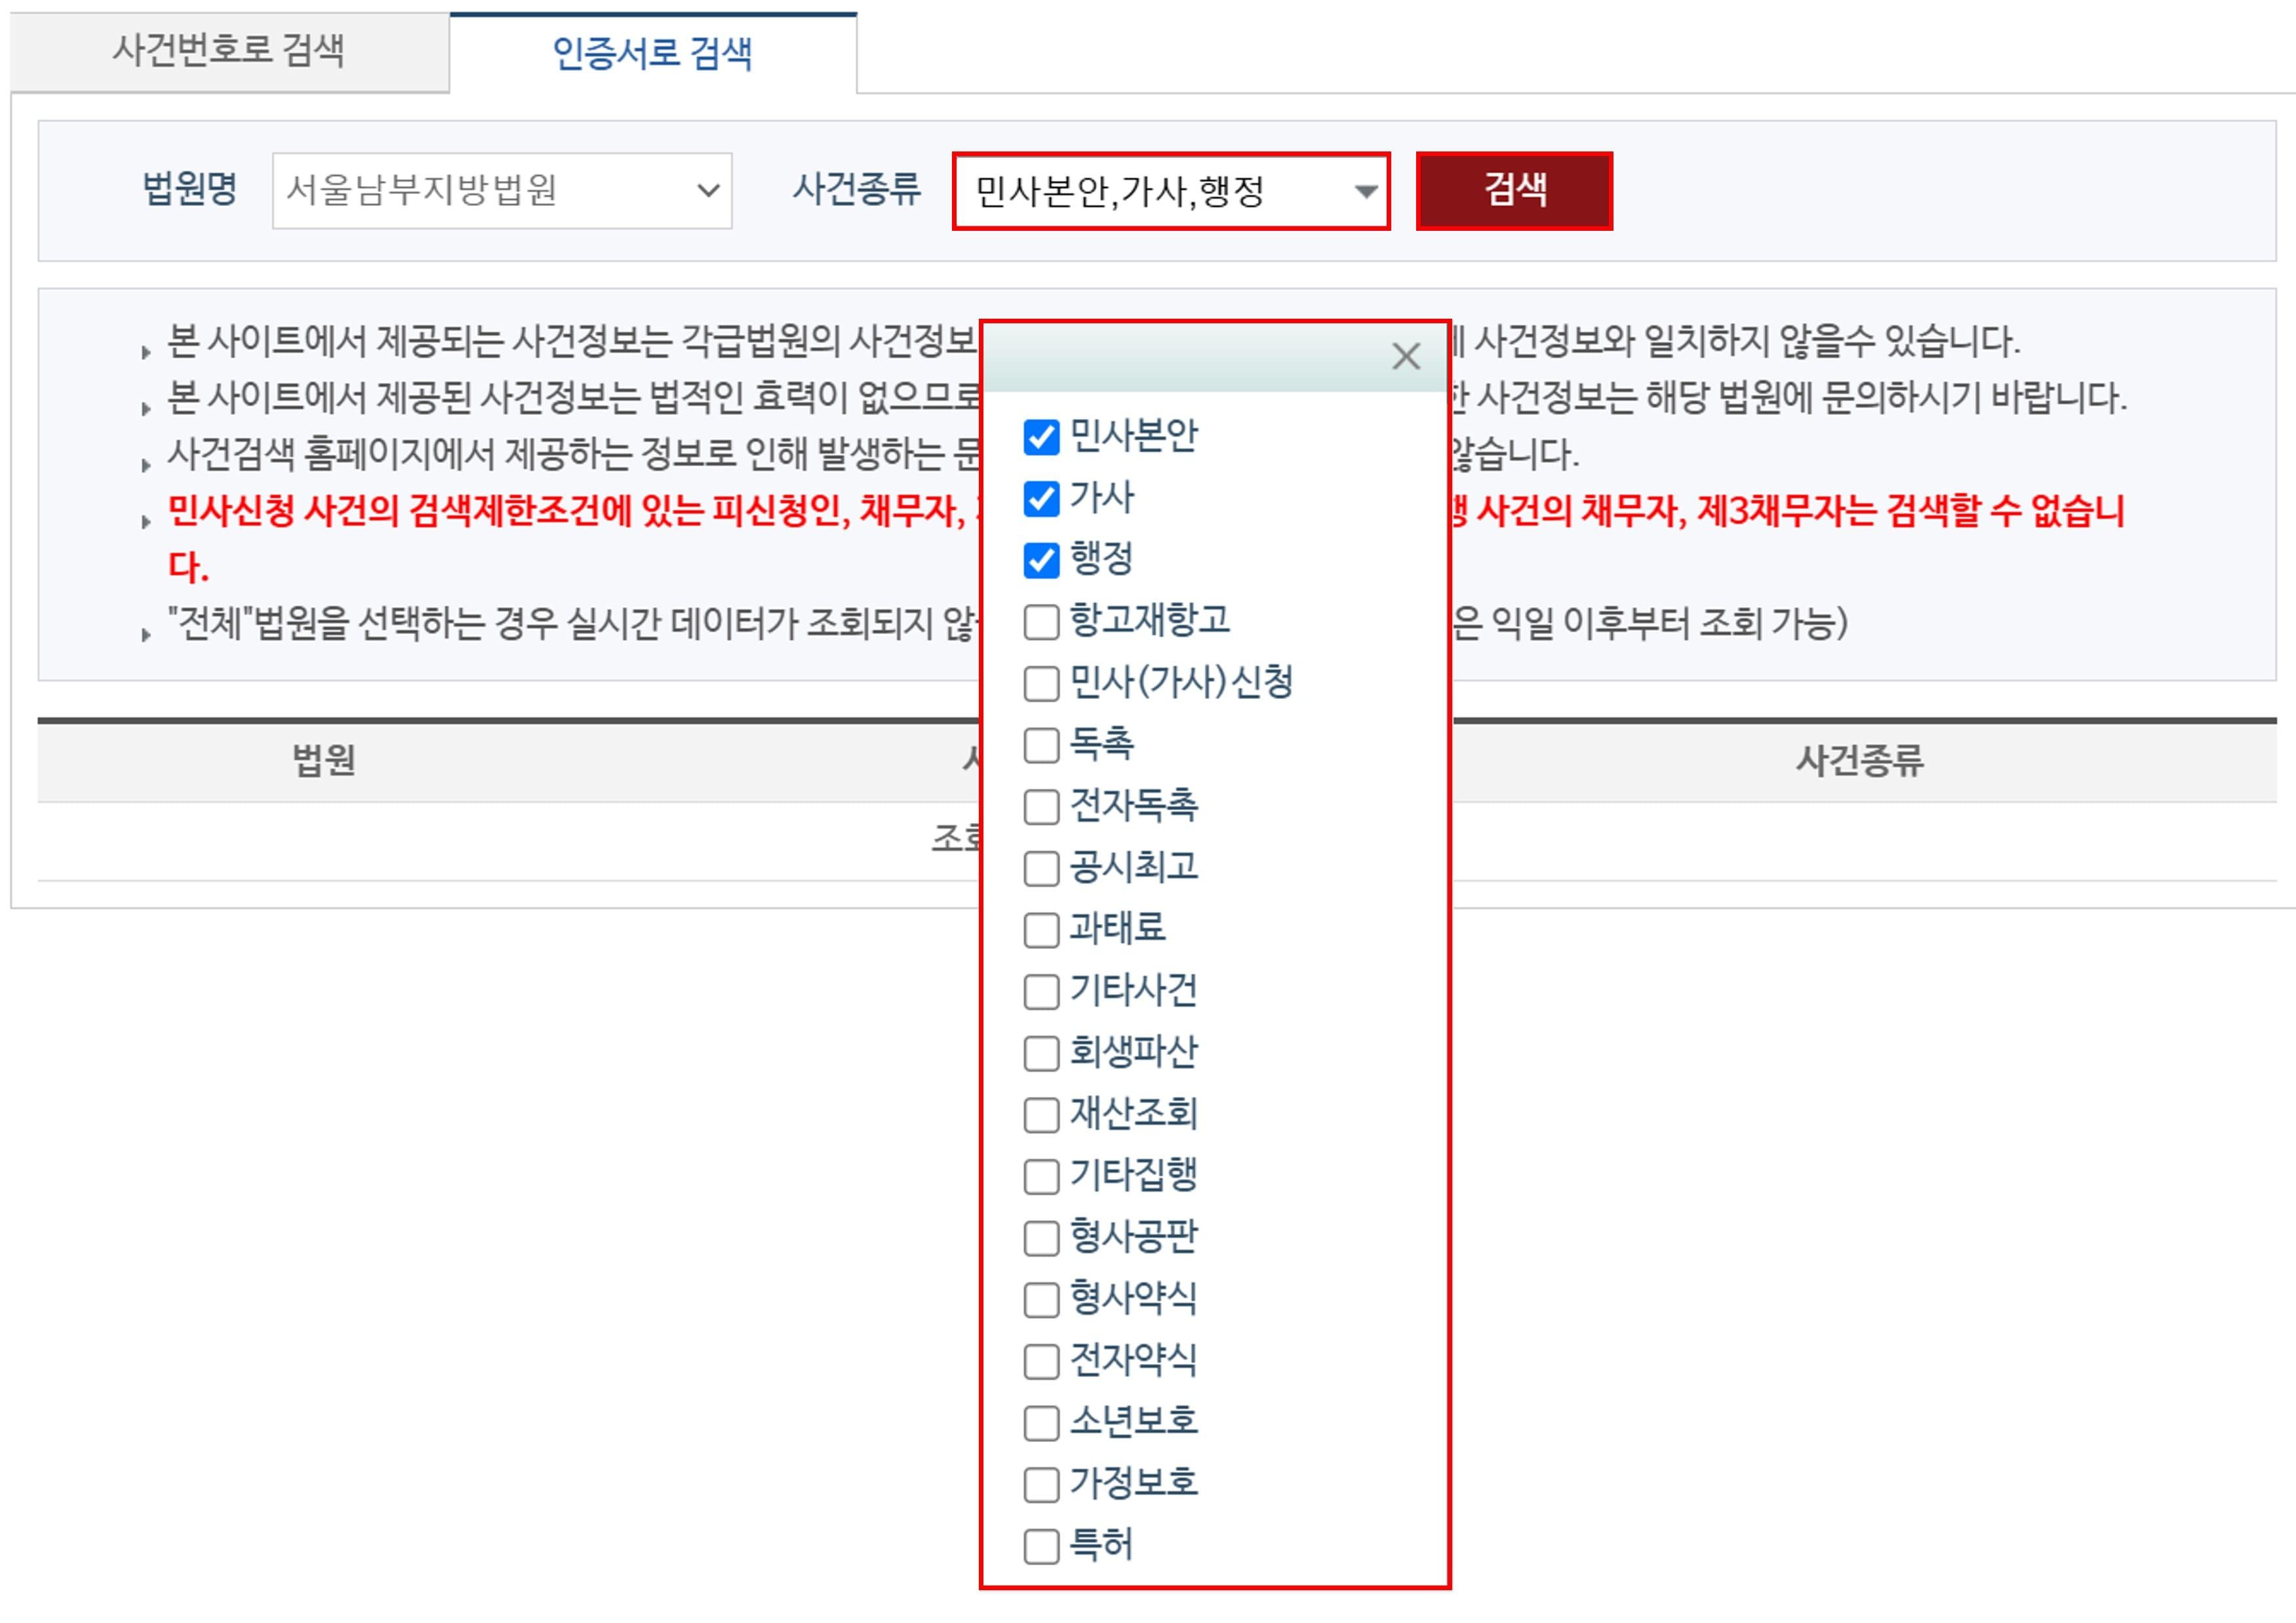2296x1623 pixels.
Task: Check the 독촉 checkbox
Action: tap(1041, 745)
